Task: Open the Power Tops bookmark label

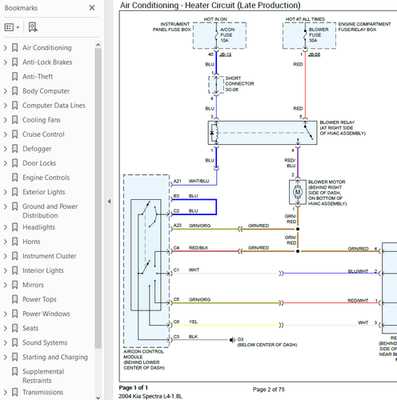Action: pyautogui.click(x=39, y=299)
